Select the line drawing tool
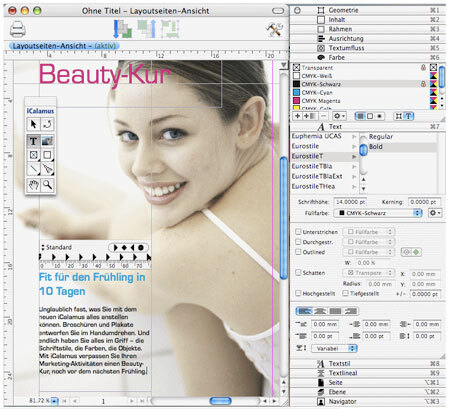 click(33, 169)
